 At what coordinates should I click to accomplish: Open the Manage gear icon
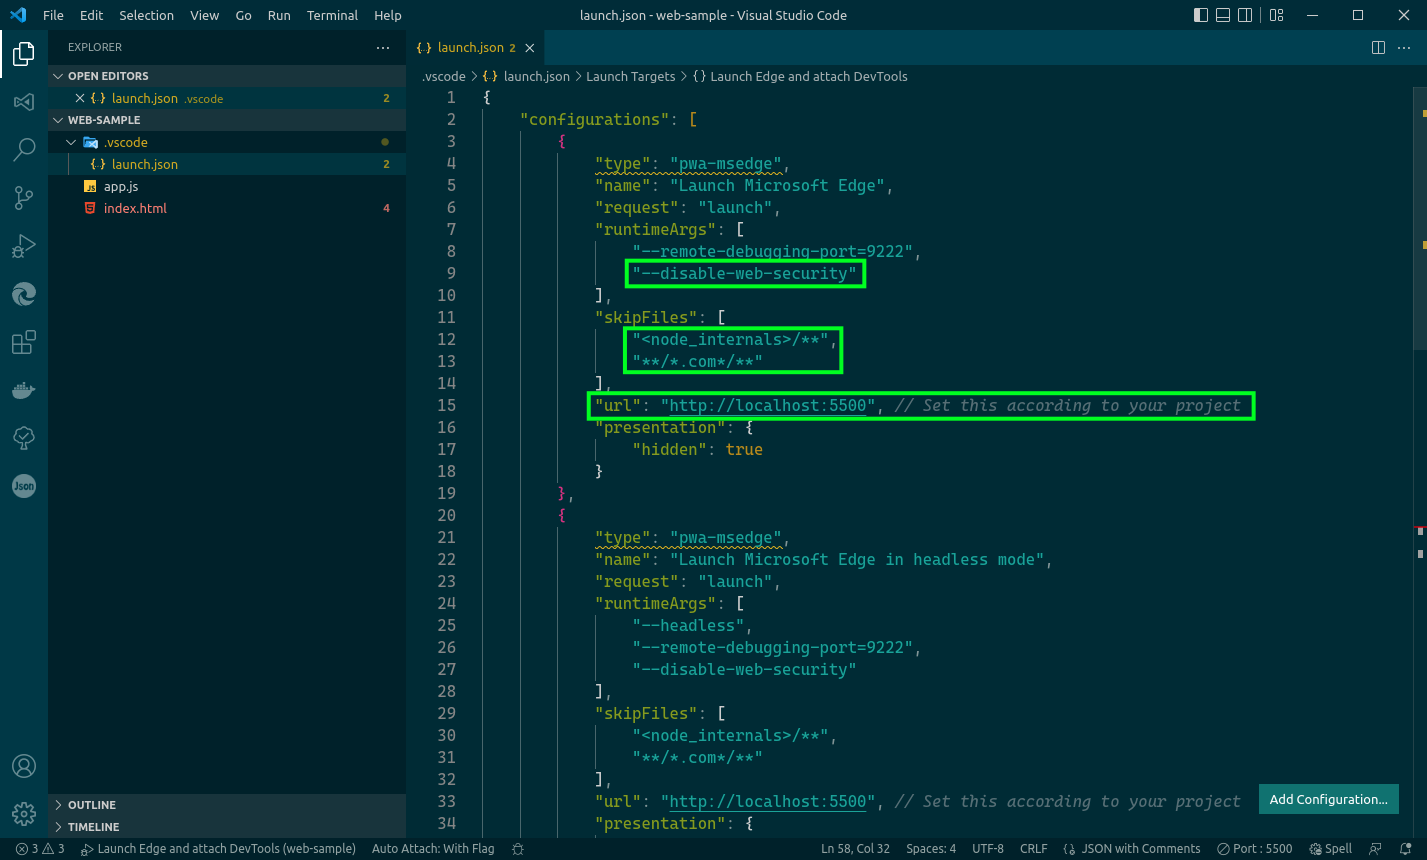point(23,813)
